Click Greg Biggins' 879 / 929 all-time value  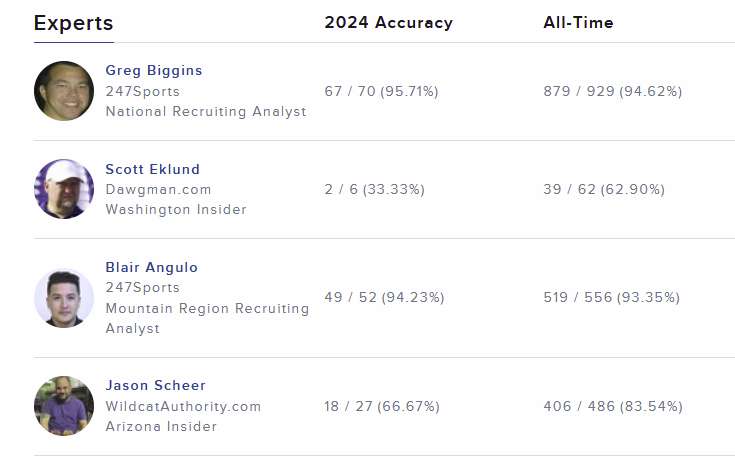pyautogui.click(x=612, y=91)
